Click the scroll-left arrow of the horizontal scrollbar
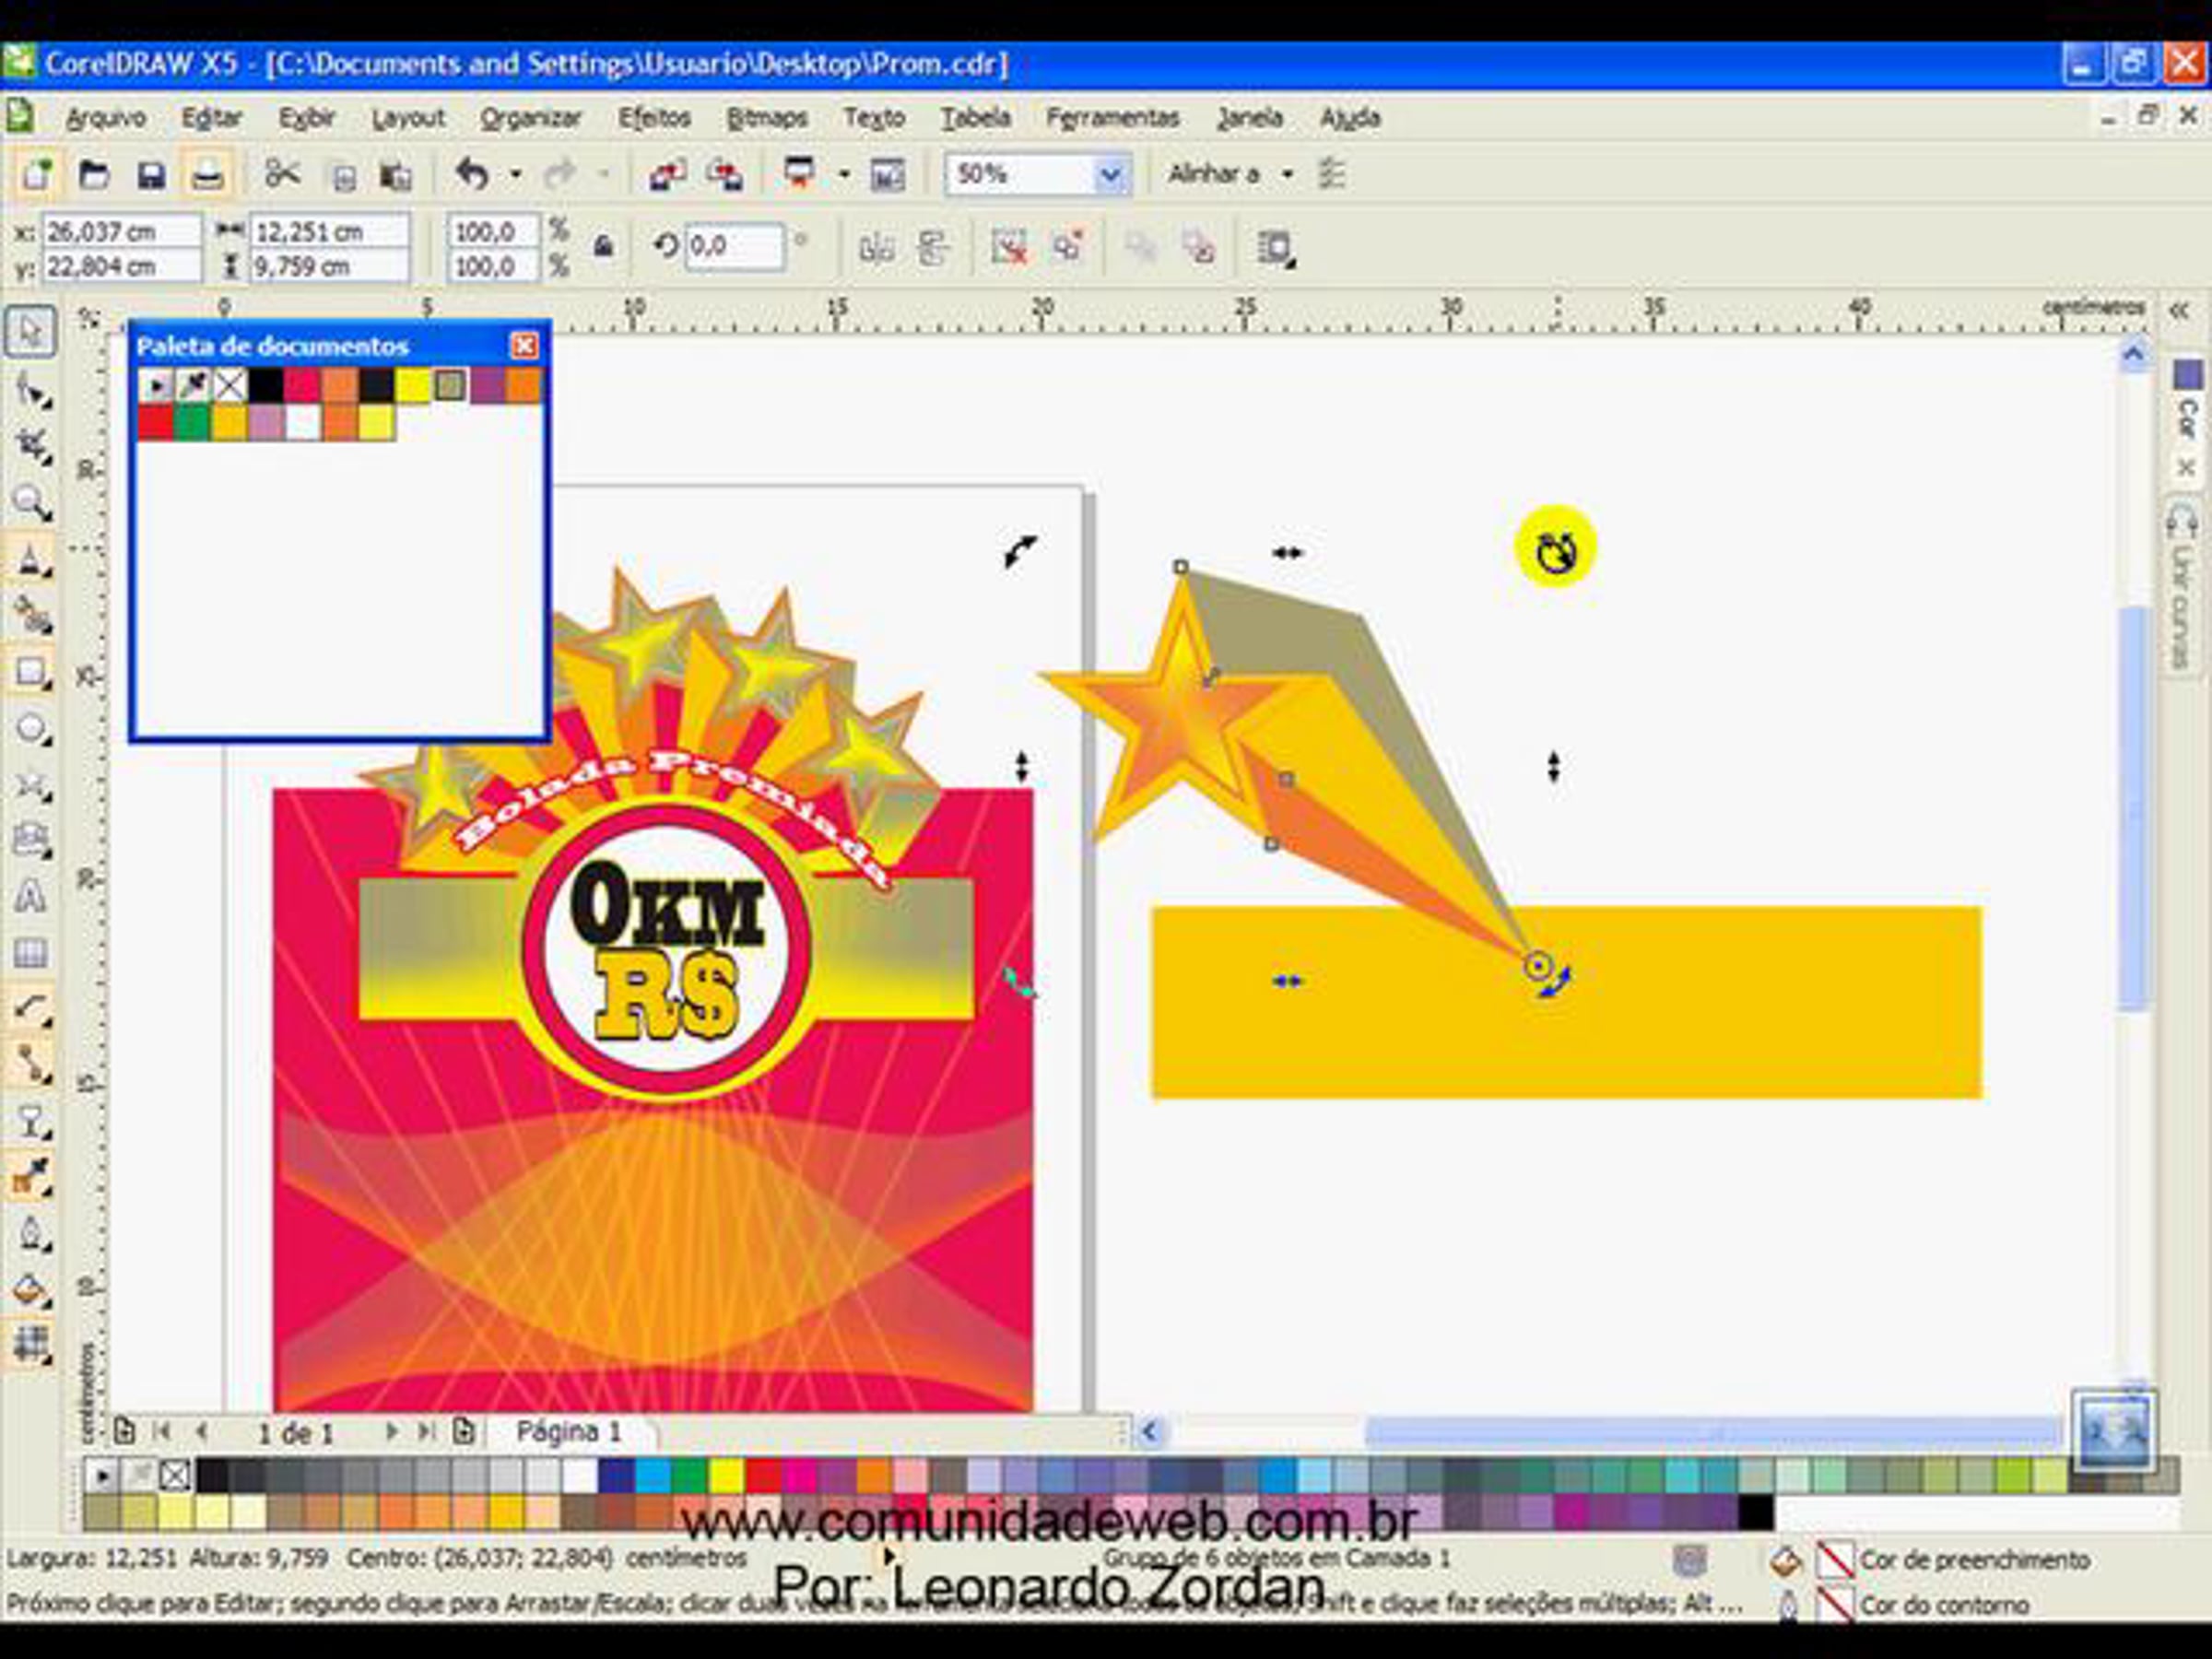Screen dimensions: 2212x1659 pyautogui.click(x=1150, y=1433)
